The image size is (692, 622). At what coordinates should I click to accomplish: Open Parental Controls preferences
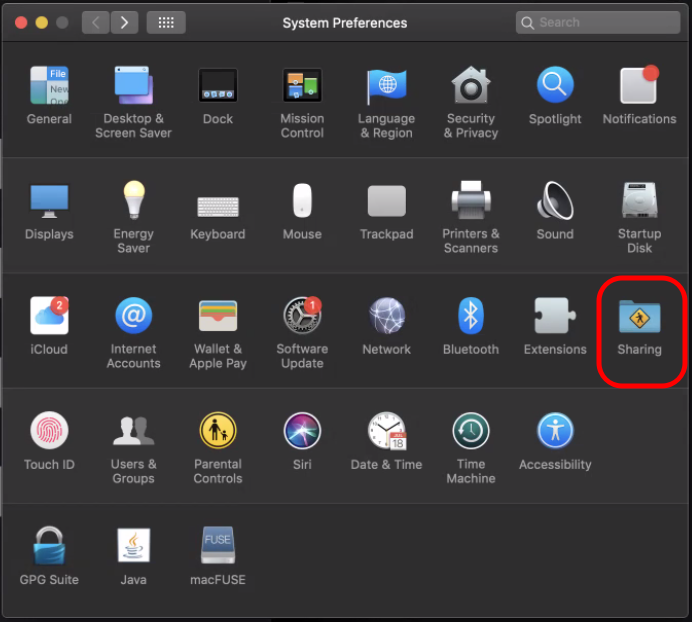click(218, 432)
